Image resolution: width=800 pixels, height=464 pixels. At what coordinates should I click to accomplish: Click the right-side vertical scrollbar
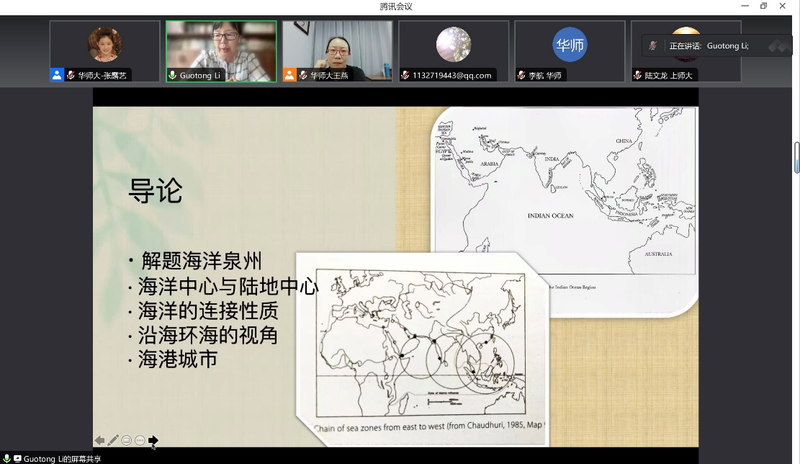pos(796,160)
